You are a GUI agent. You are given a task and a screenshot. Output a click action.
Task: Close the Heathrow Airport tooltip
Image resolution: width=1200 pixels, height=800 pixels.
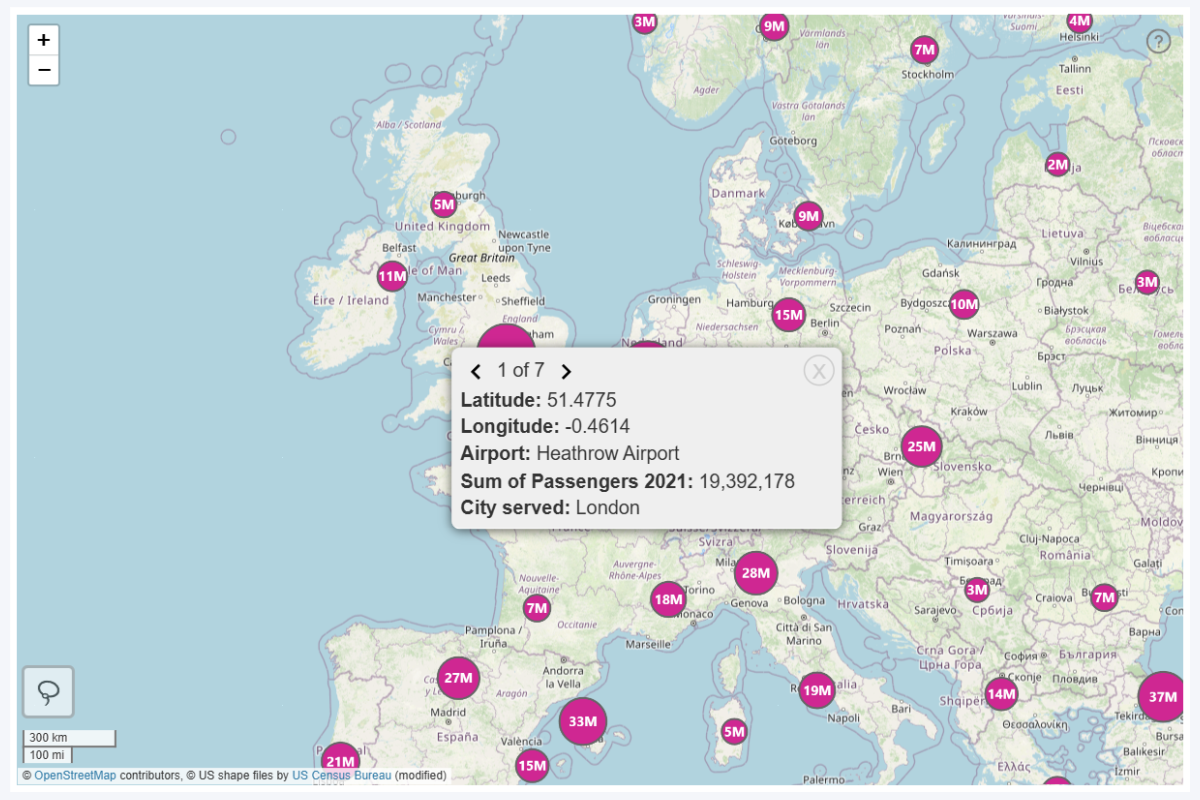pyautogui.click(x=819, y=370)
